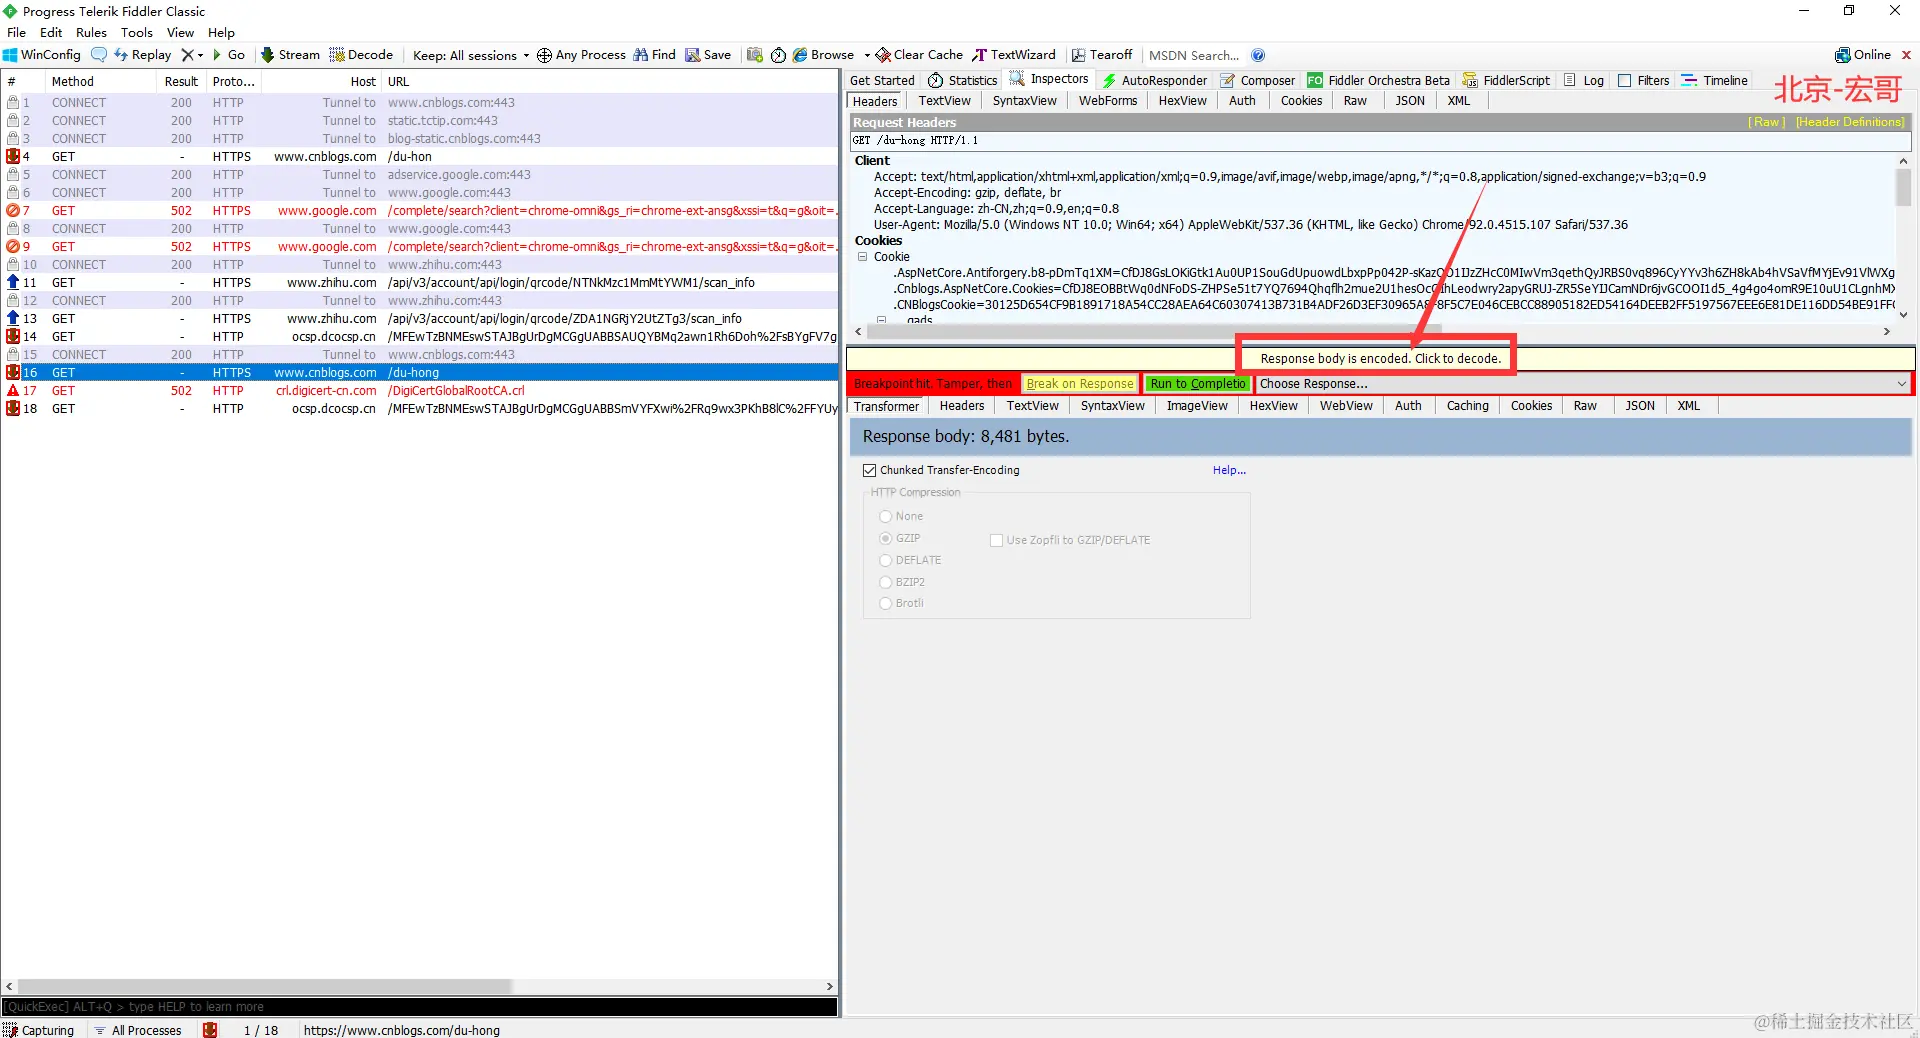
Task: Focus the QuickExec command input
Action: 419,1007
